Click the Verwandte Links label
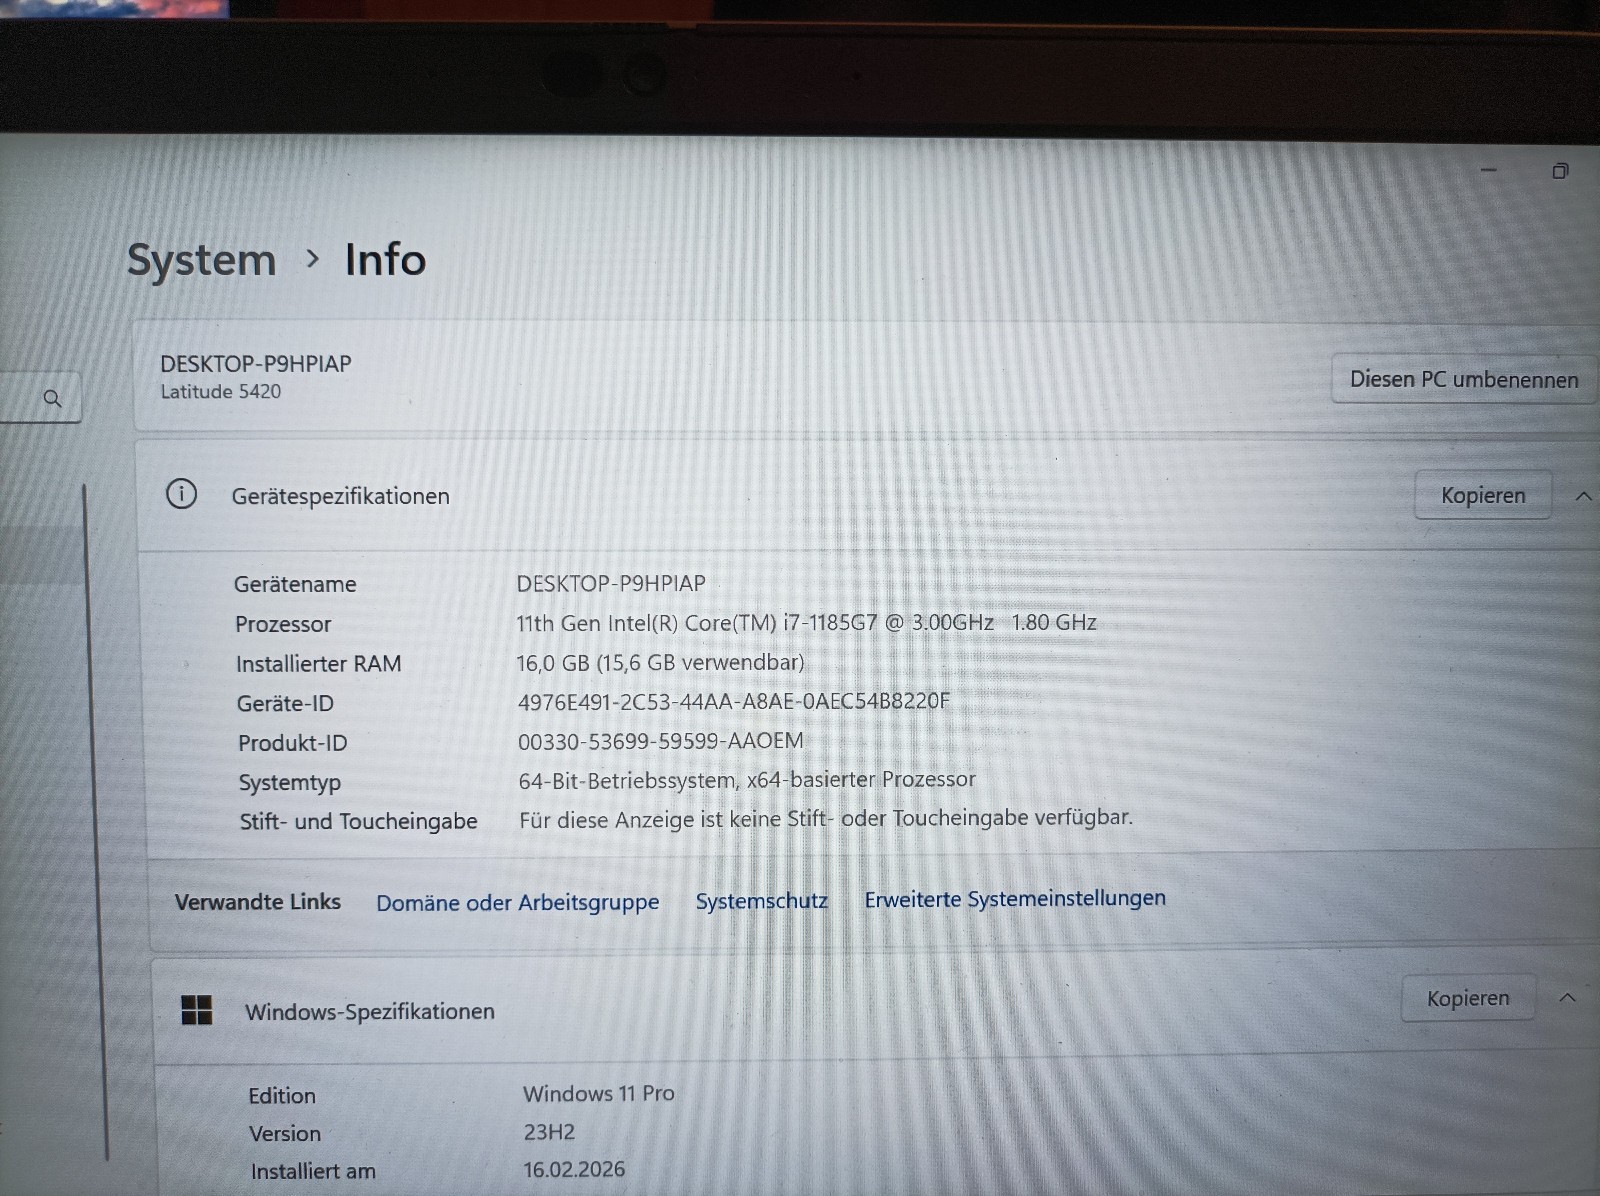Screen dimensions: 1600x1196 [x=258, y=902]
